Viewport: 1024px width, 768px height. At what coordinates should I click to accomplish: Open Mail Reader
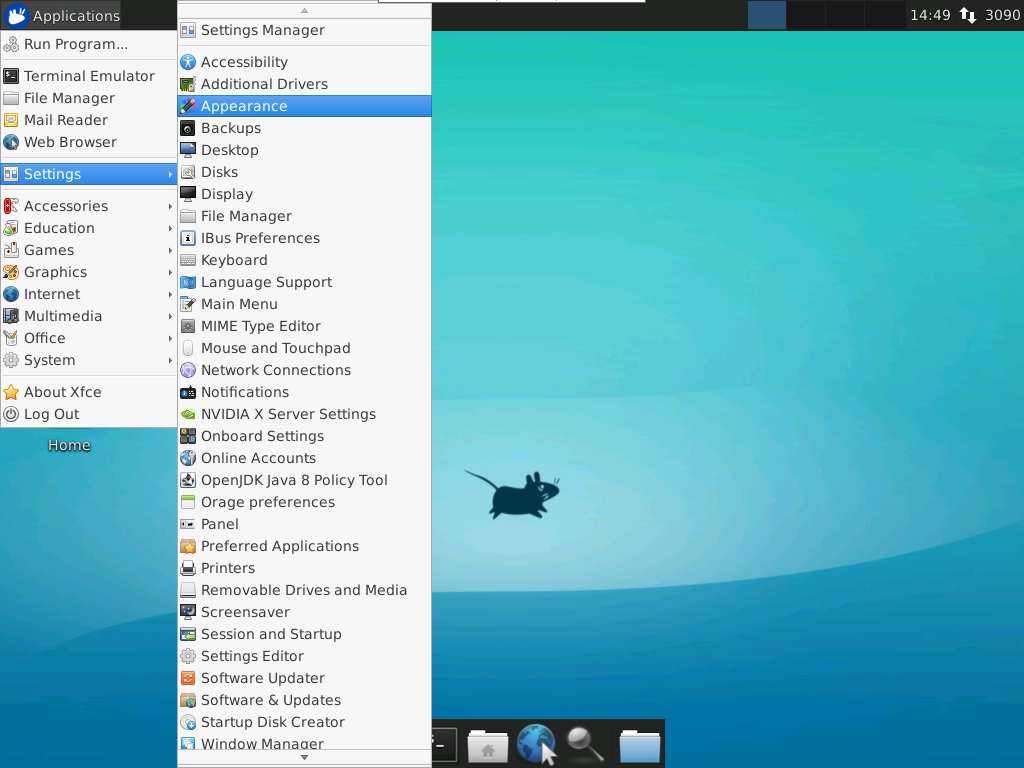tap(89, 120)
